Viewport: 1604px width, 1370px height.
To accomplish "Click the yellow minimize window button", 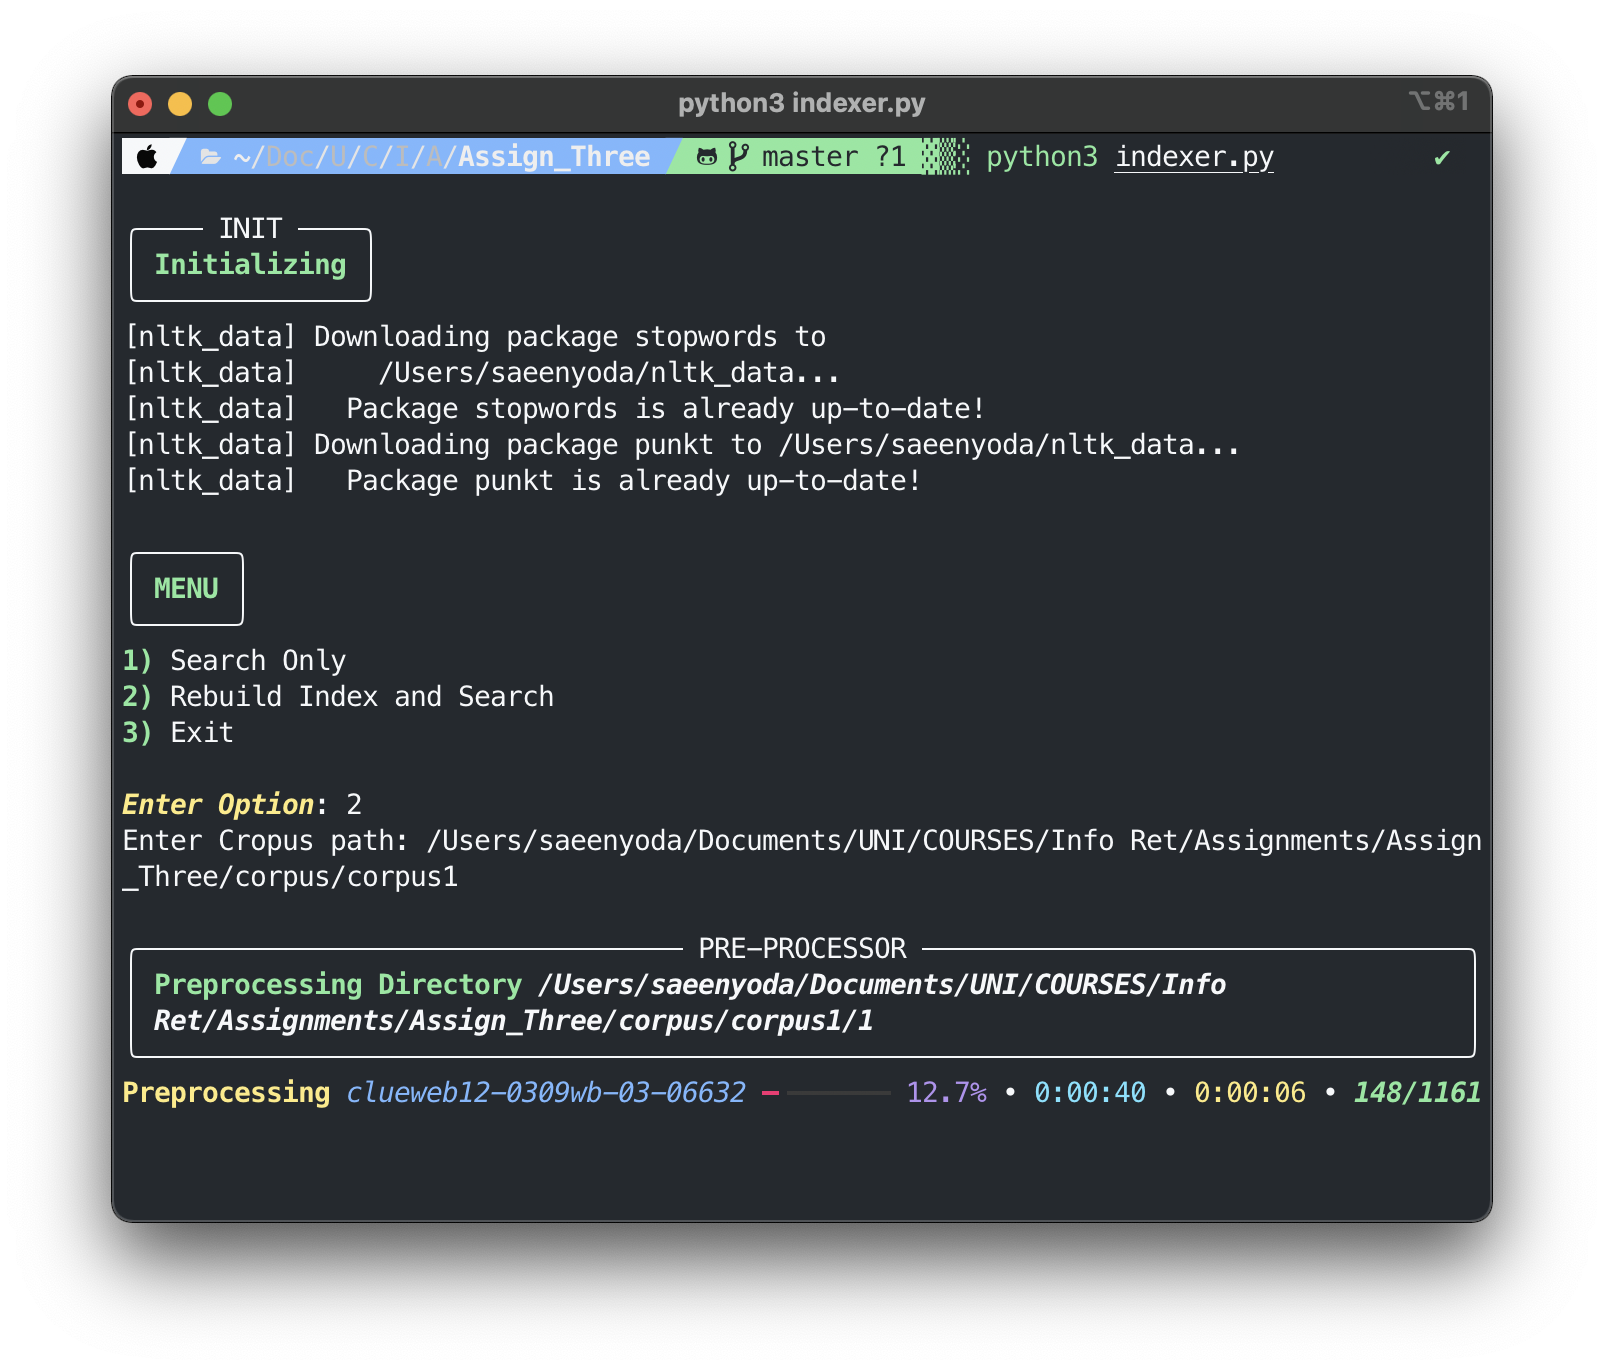I will pyautogui.click(x=180, y=104).
